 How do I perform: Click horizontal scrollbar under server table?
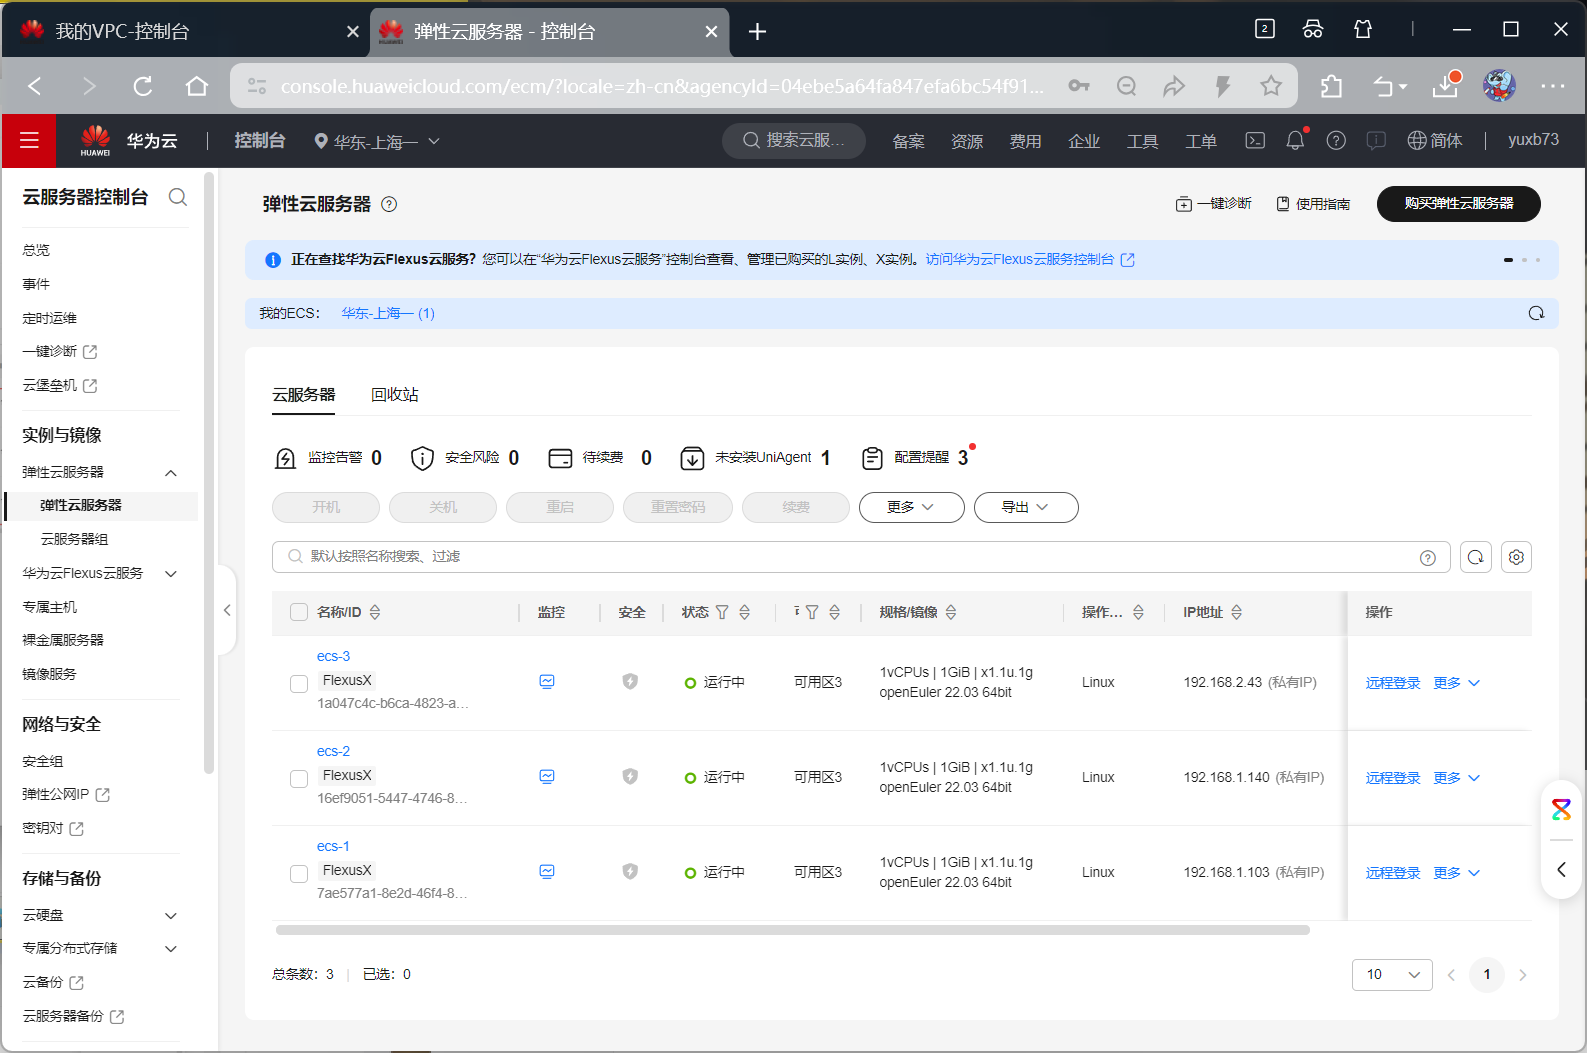click(792, 930)
